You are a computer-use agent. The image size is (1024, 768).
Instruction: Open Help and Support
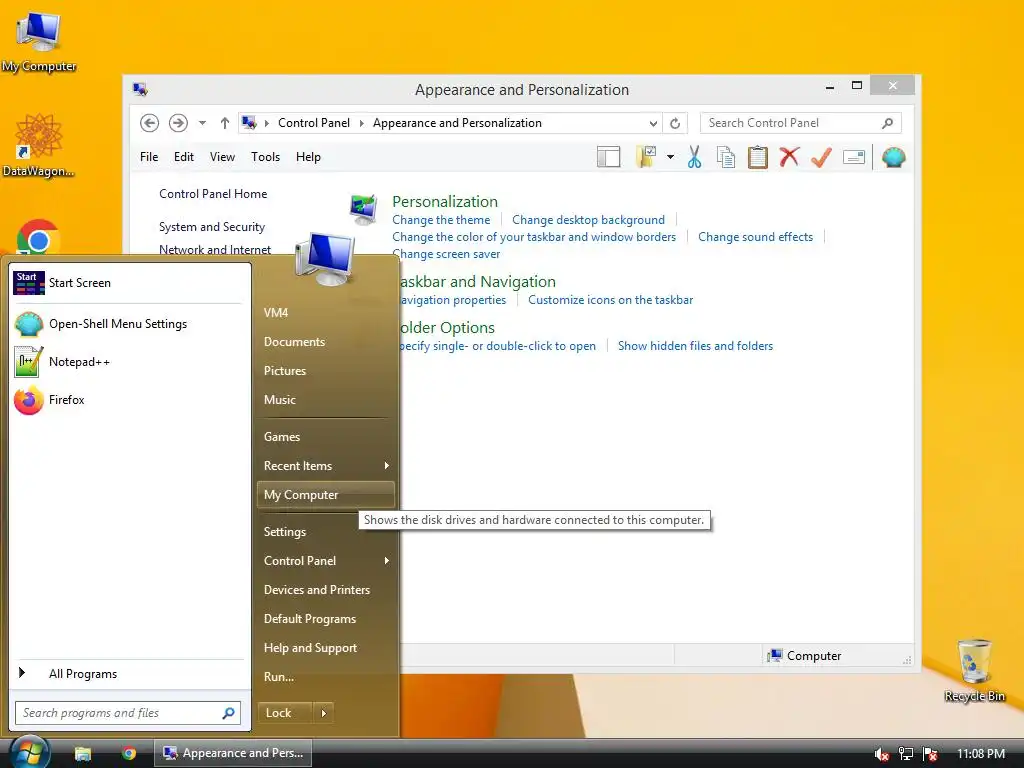coord(325,648)
